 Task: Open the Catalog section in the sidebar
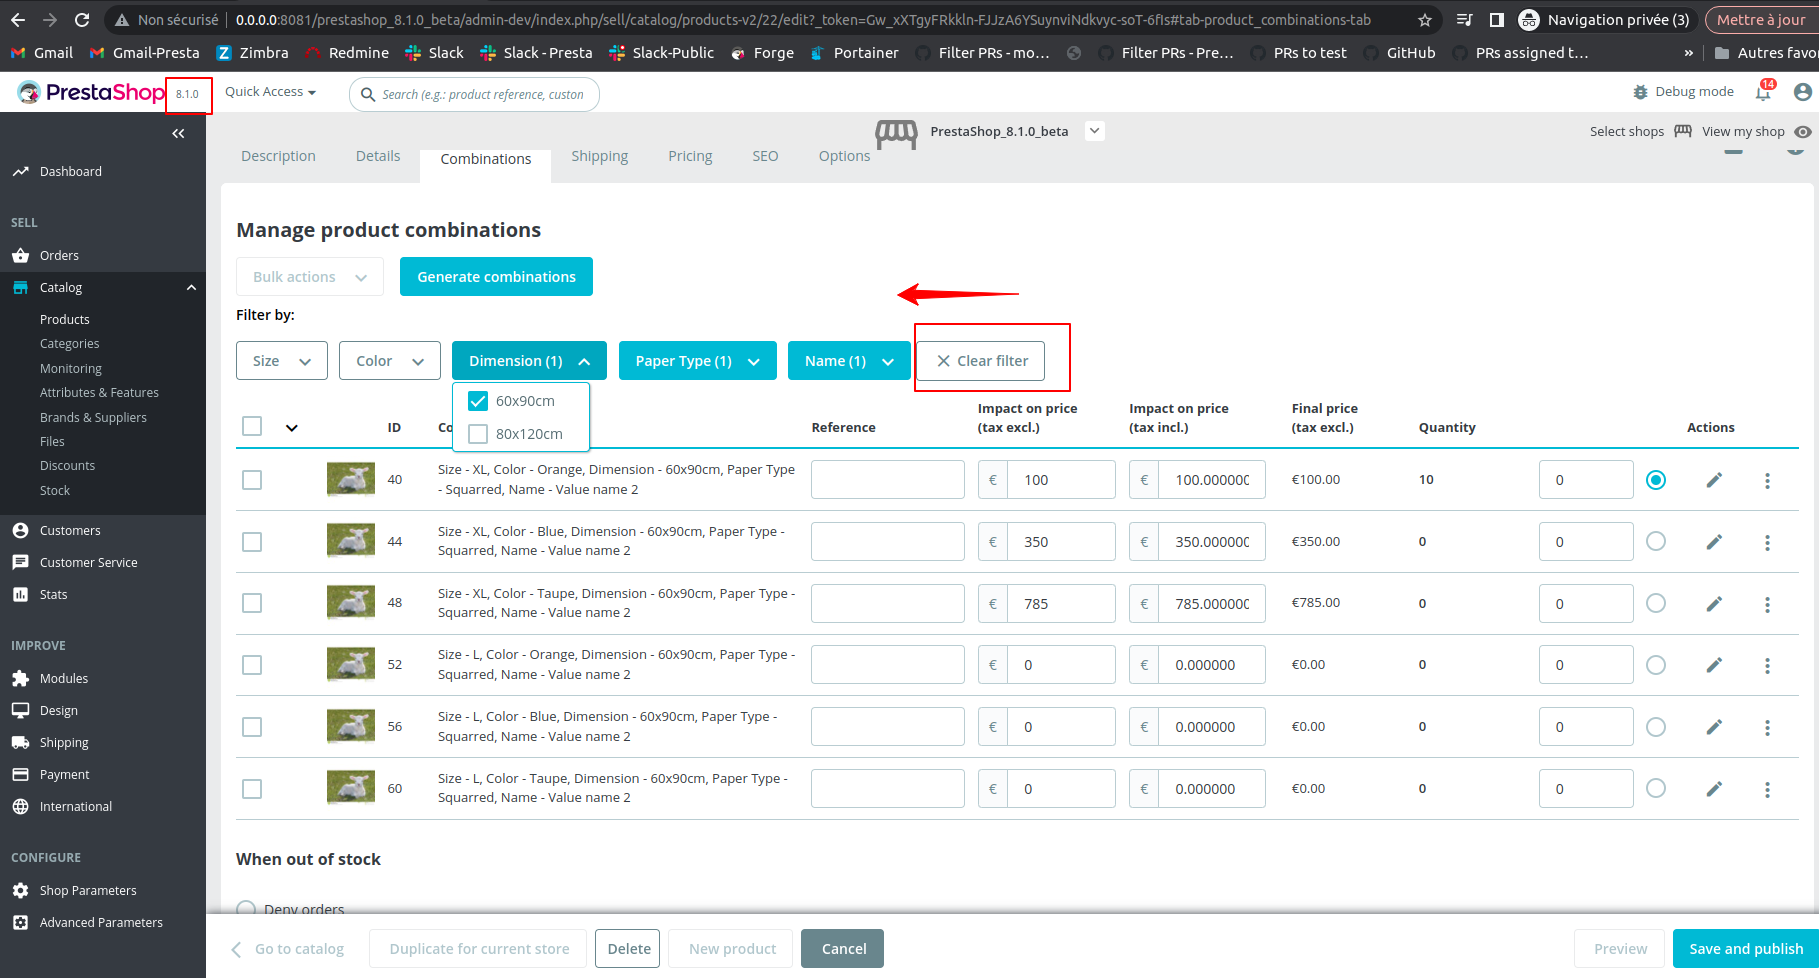point(60,287)
